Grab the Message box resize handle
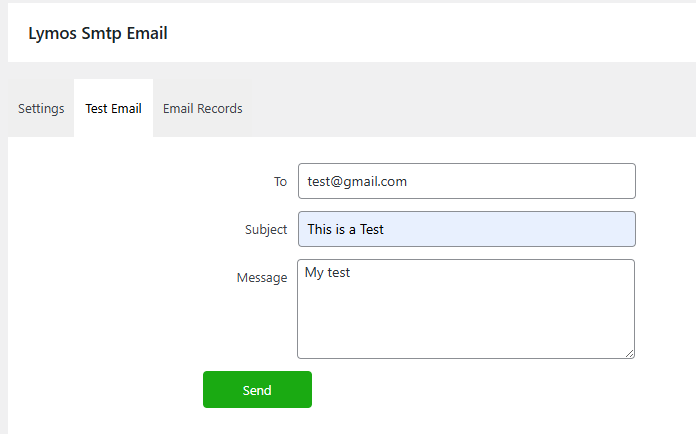 tap(629, 352)
